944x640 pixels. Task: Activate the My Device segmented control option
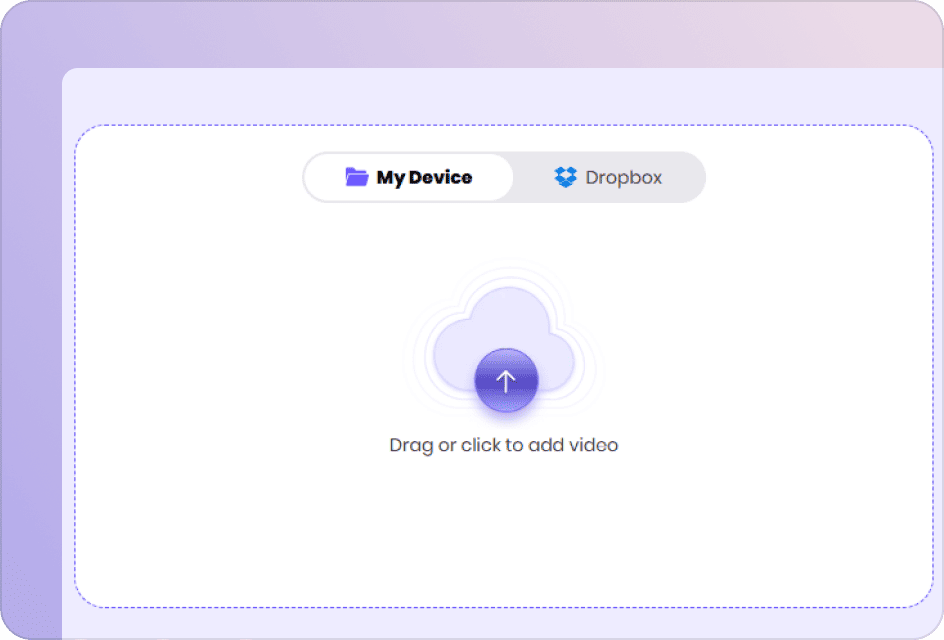pyautogui.click(x=408, y=177)
